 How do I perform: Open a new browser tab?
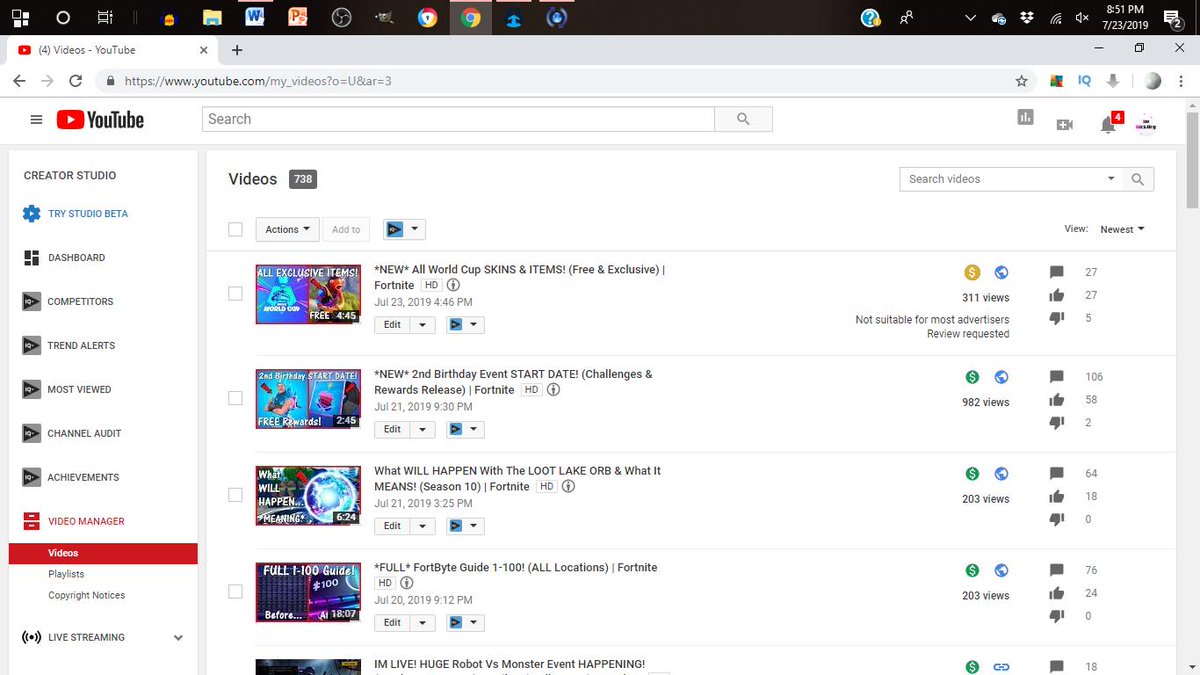[237, 50]
